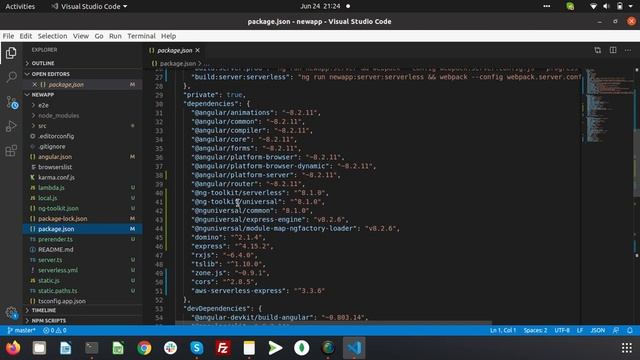Viewport: 640px width, 360px height.
Task: Split the editor to the right
Action: (x=613, y=50)
